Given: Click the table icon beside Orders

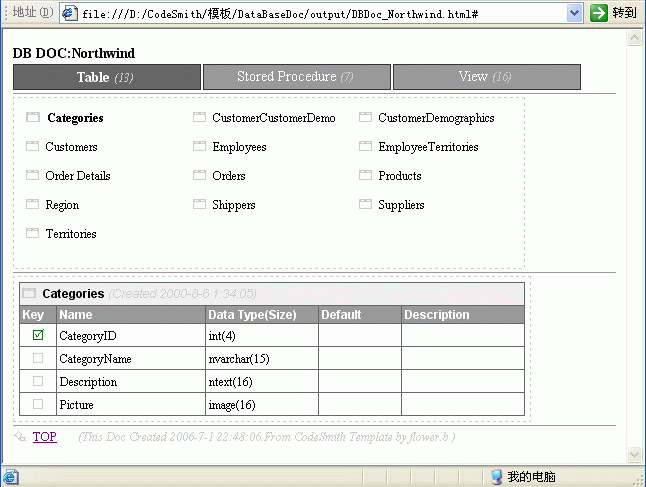Looking at the screenshot, I should 199,175.
